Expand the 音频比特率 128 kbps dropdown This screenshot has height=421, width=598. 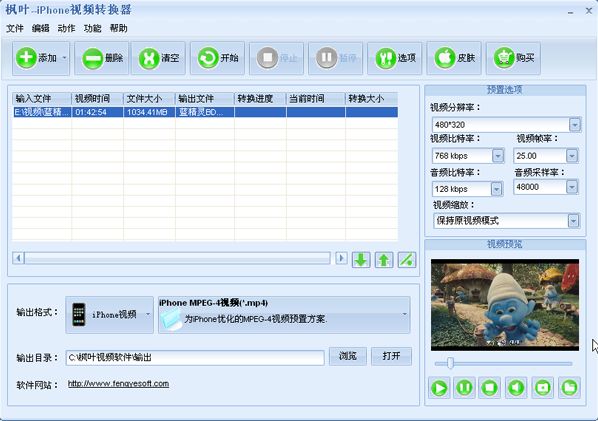coord(496,189)
